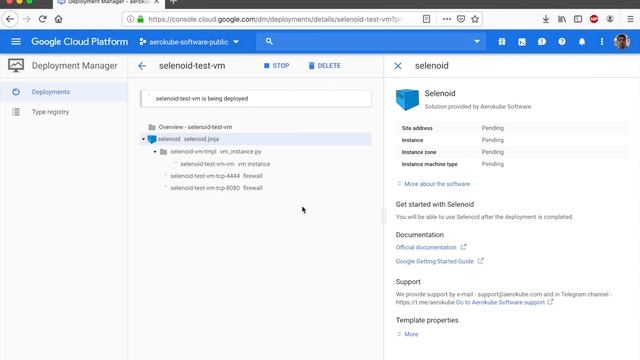Image resolution: width=640 pixels, height=360 pixels.
Task: Click the Selenoid blue cube logo
Action: [x=407, y=100]
